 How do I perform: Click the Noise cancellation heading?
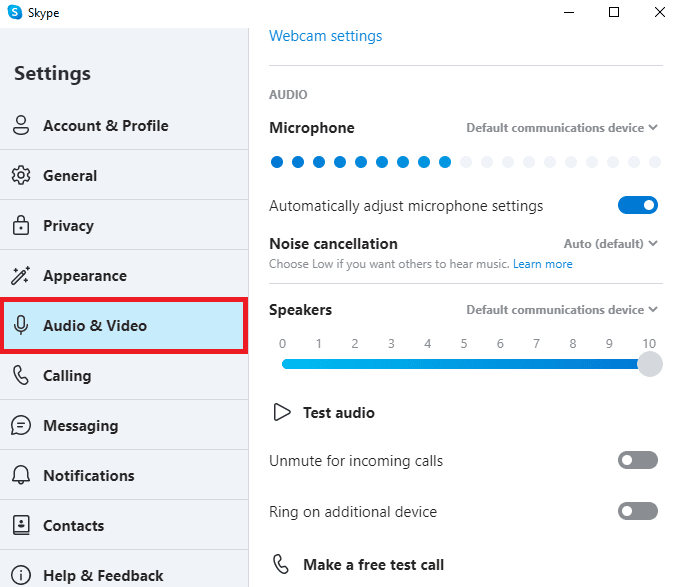click(x=333, y=244)
